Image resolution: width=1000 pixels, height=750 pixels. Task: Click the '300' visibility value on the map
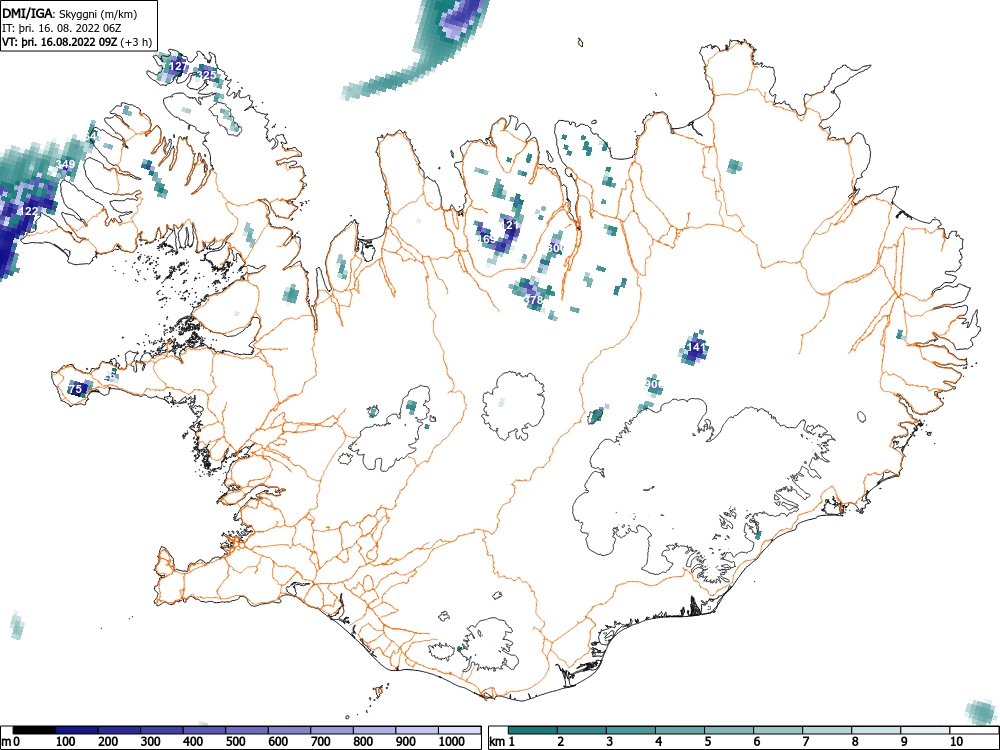(x=556, y=248)
